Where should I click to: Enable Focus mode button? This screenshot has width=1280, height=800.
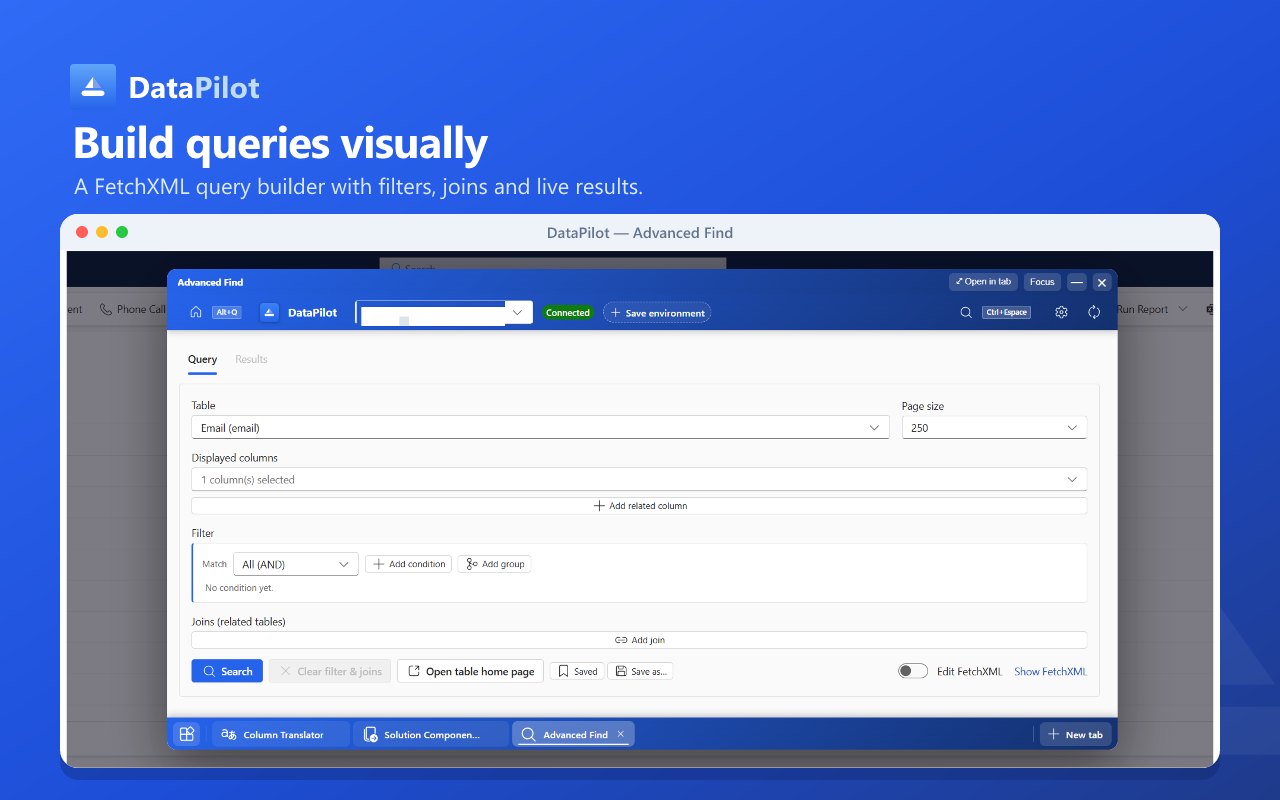tap(1042, 282)
